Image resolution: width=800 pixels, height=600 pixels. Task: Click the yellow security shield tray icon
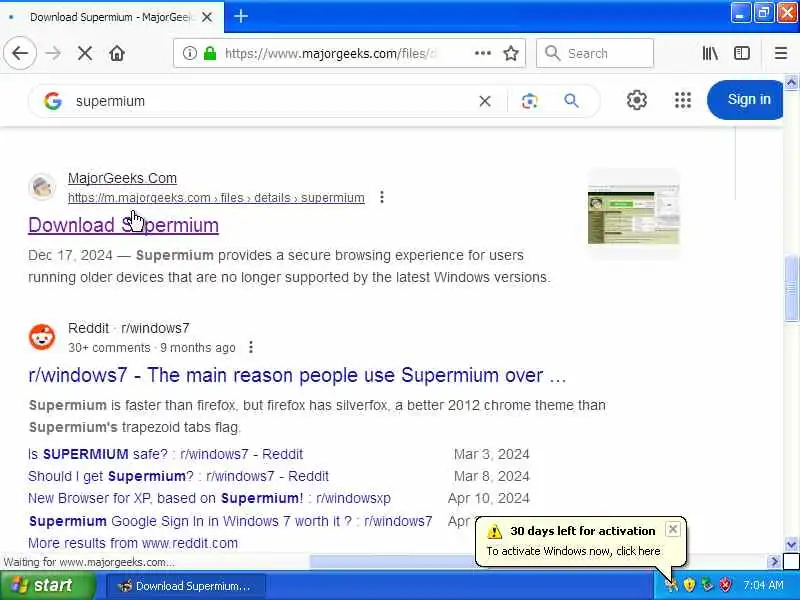point(689,585)
